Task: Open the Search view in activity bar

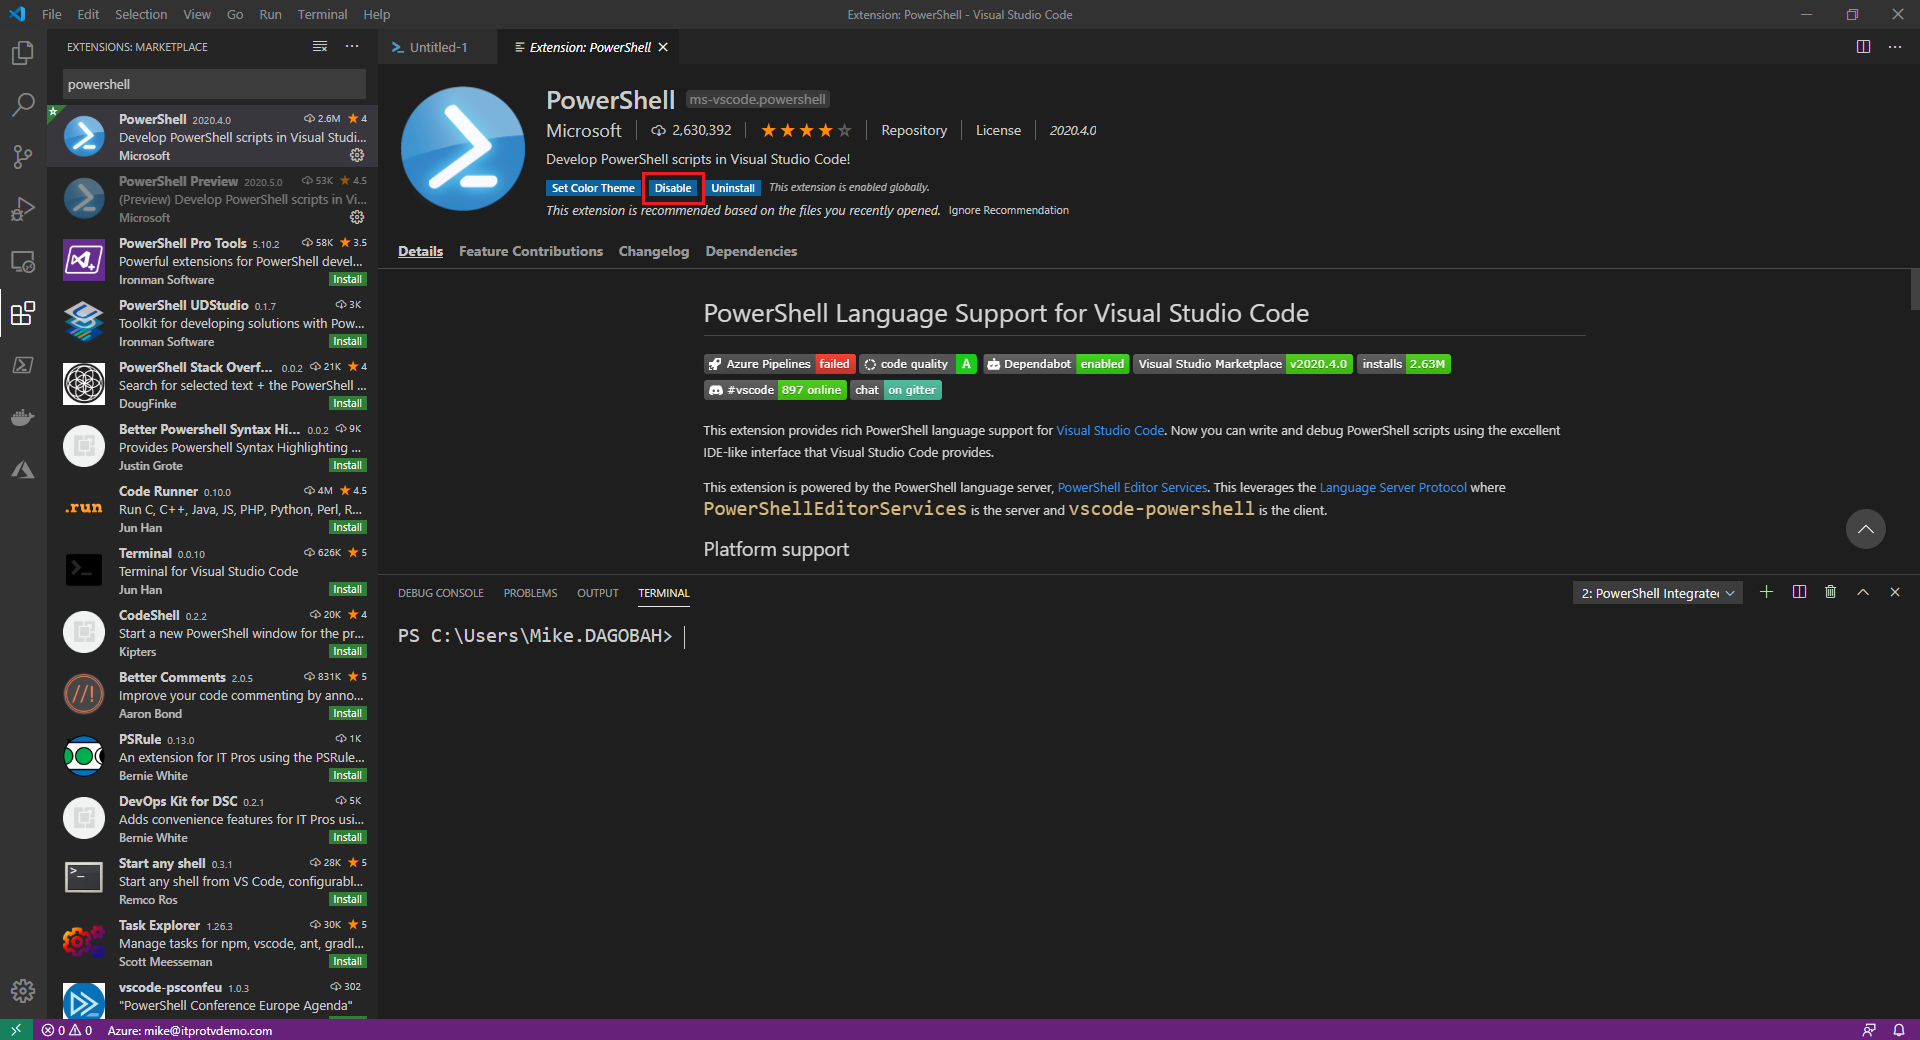Action: click(x=23, y=104)
